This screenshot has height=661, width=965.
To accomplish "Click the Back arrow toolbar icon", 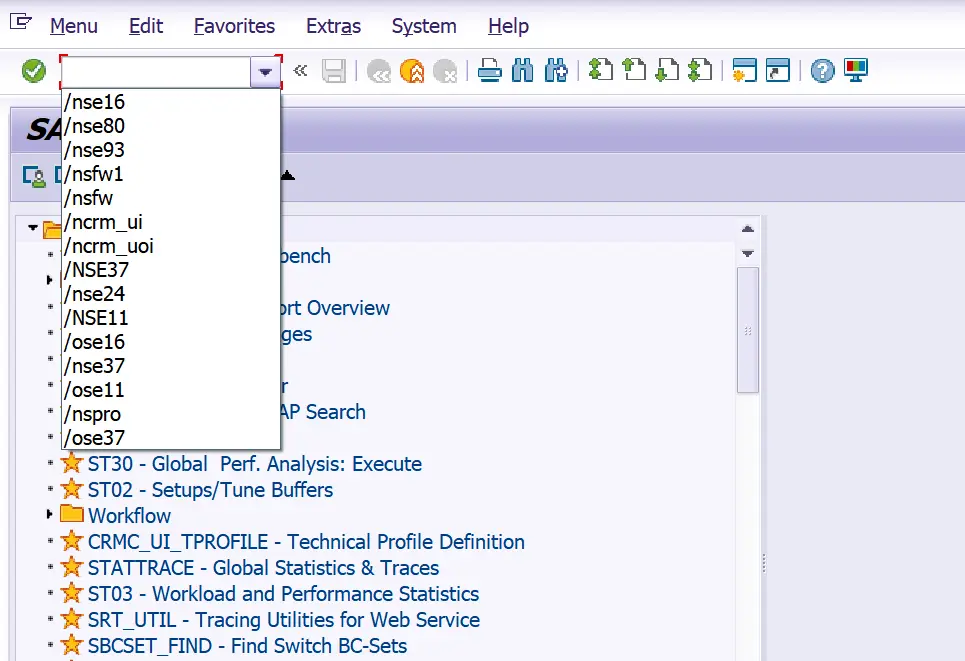I will (378, 71).
